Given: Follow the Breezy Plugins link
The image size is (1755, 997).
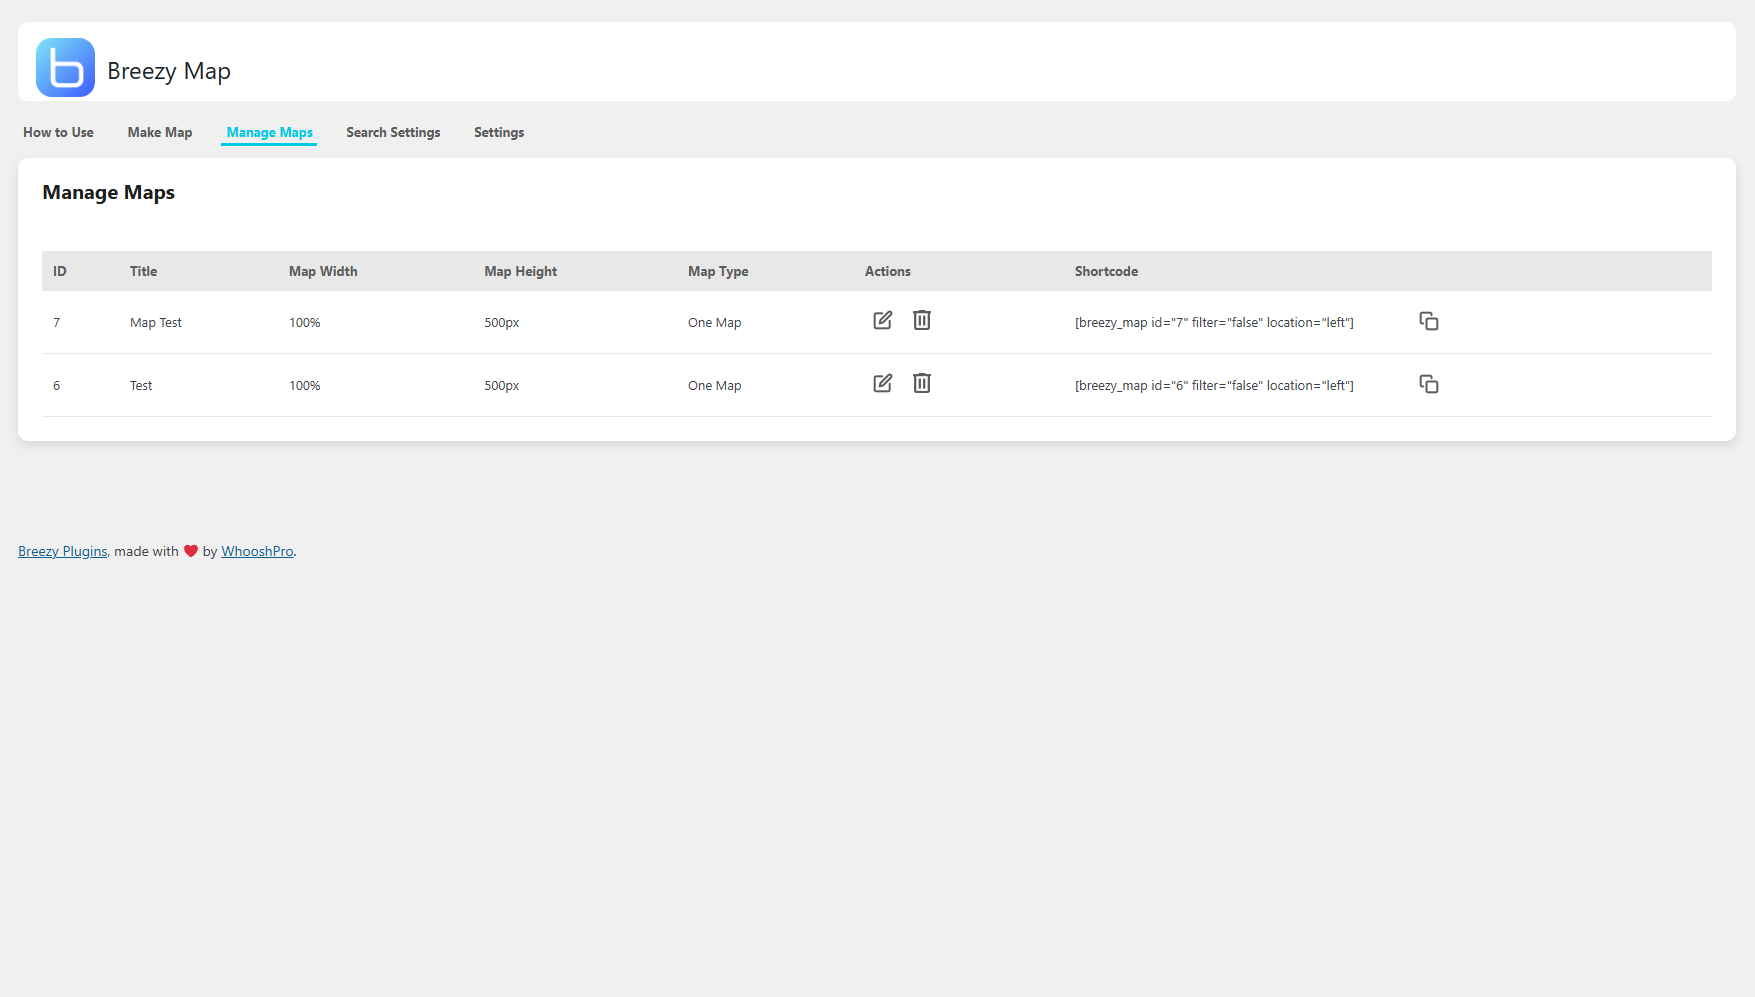Looking at the screenshot, I should pyautogui.click(x=62, y=551).
